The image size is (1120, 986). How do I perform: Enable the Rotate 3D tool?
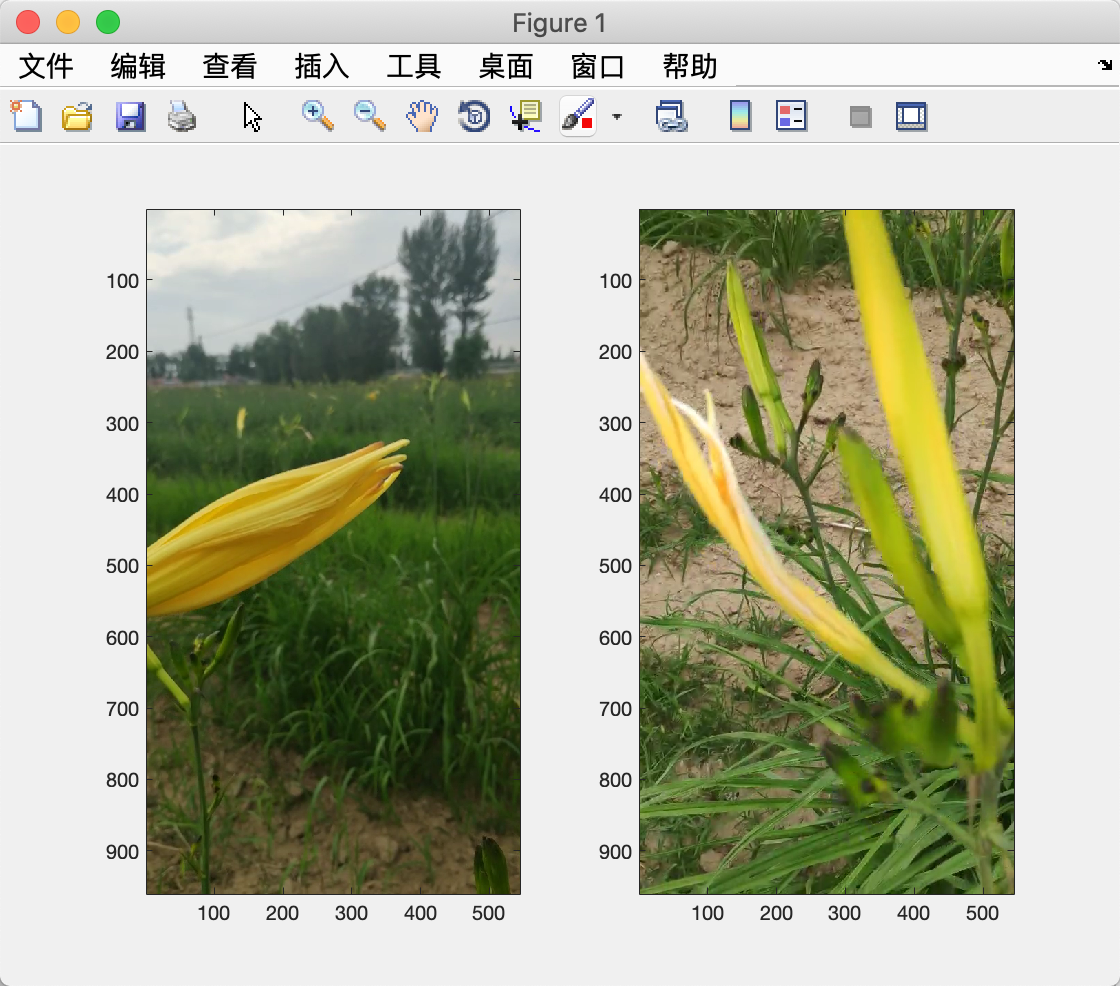[473, 116]
